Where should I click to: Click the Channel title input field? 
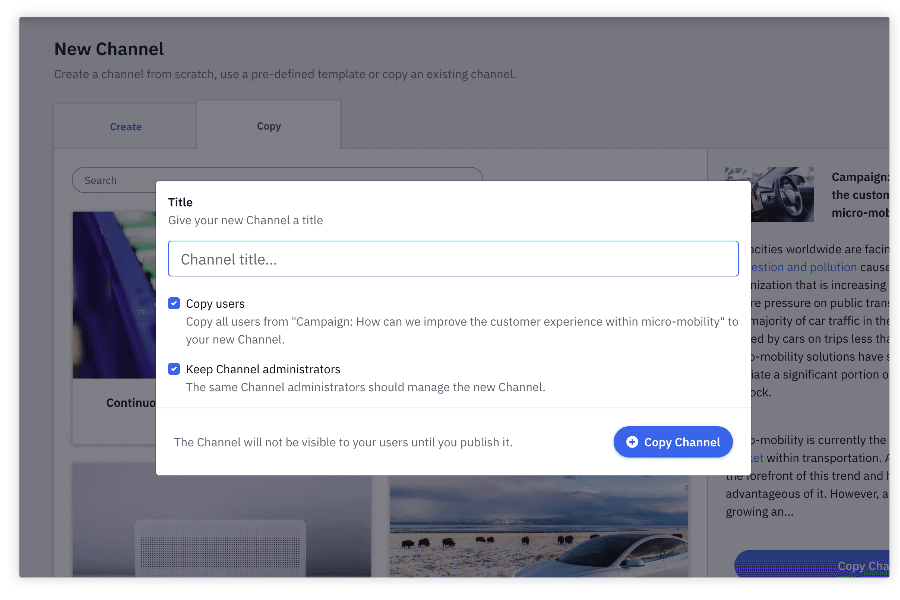[453, 259]
